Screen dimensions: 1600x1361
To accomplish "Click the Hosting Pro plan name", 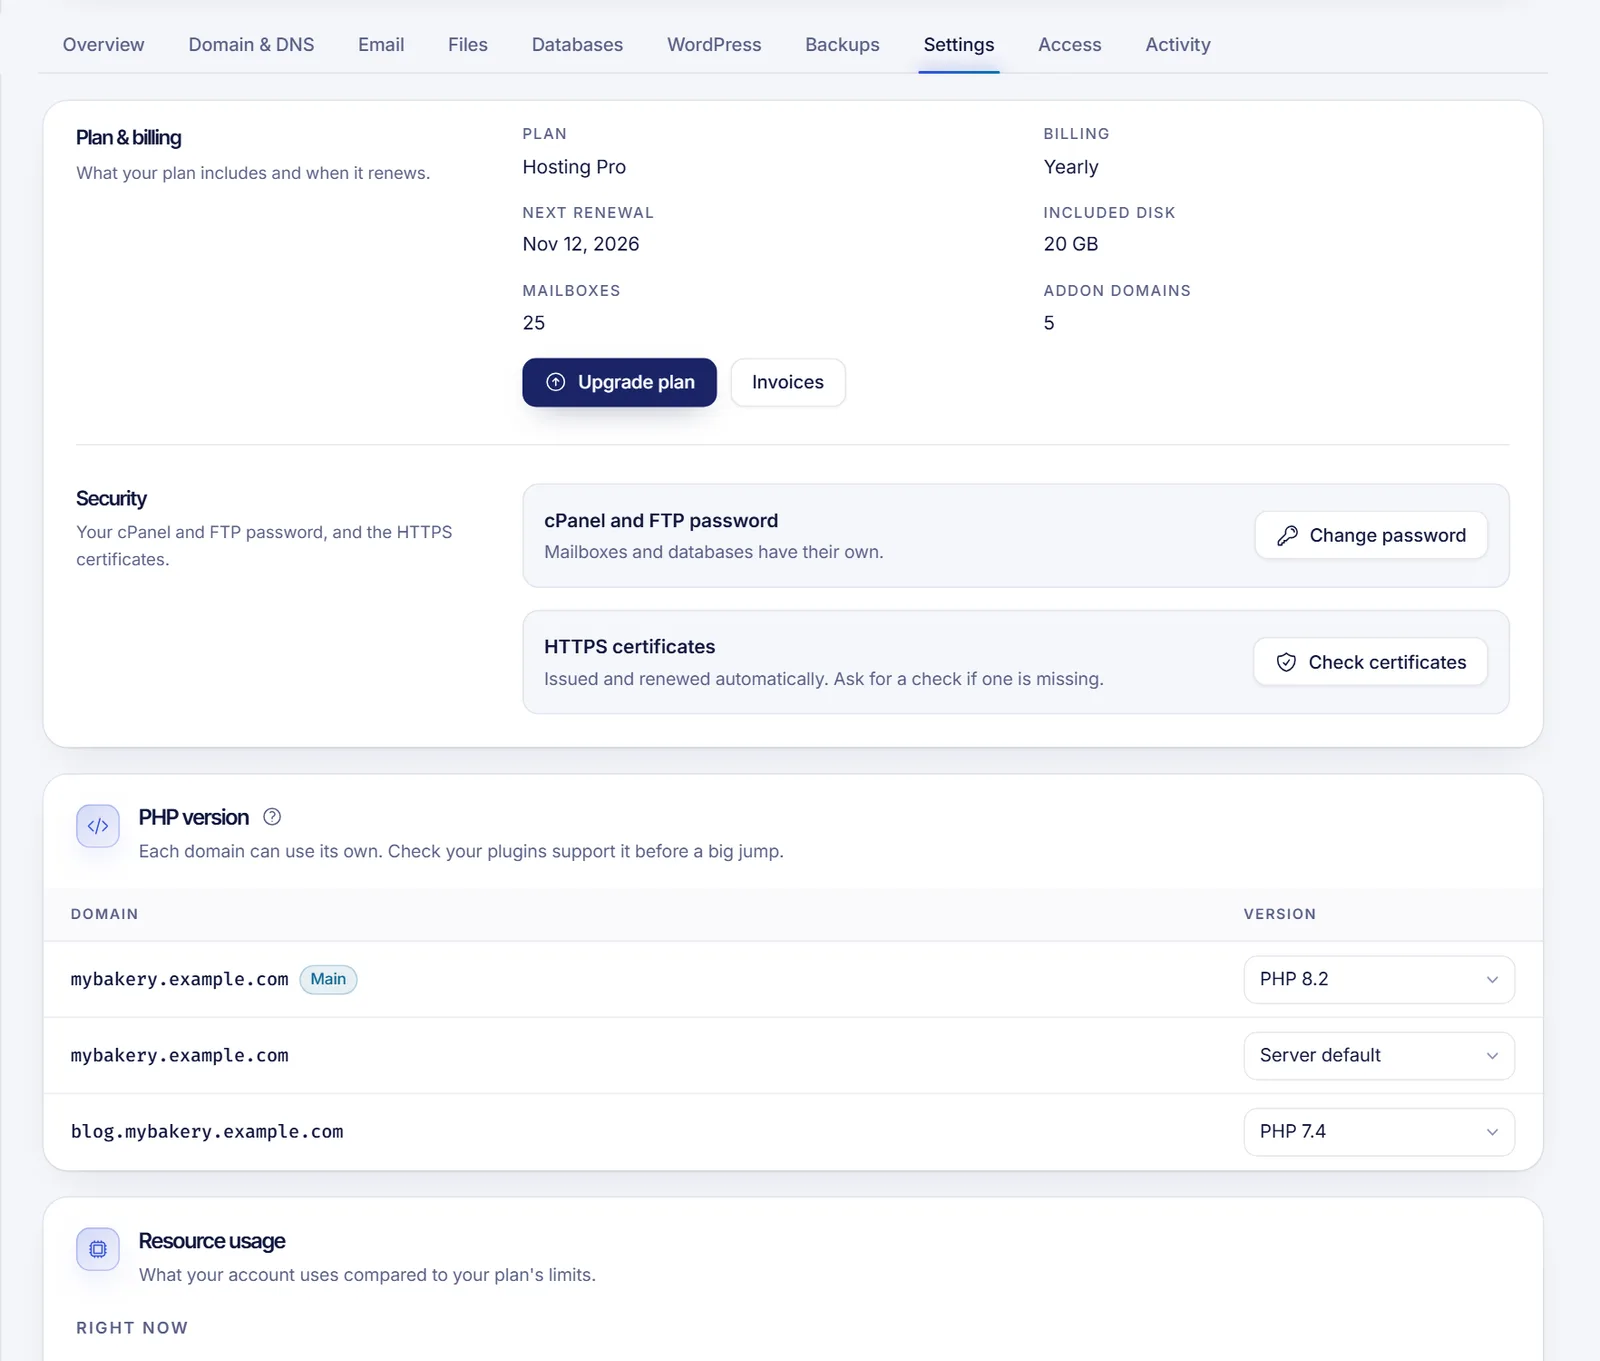I will pos(574,167).
